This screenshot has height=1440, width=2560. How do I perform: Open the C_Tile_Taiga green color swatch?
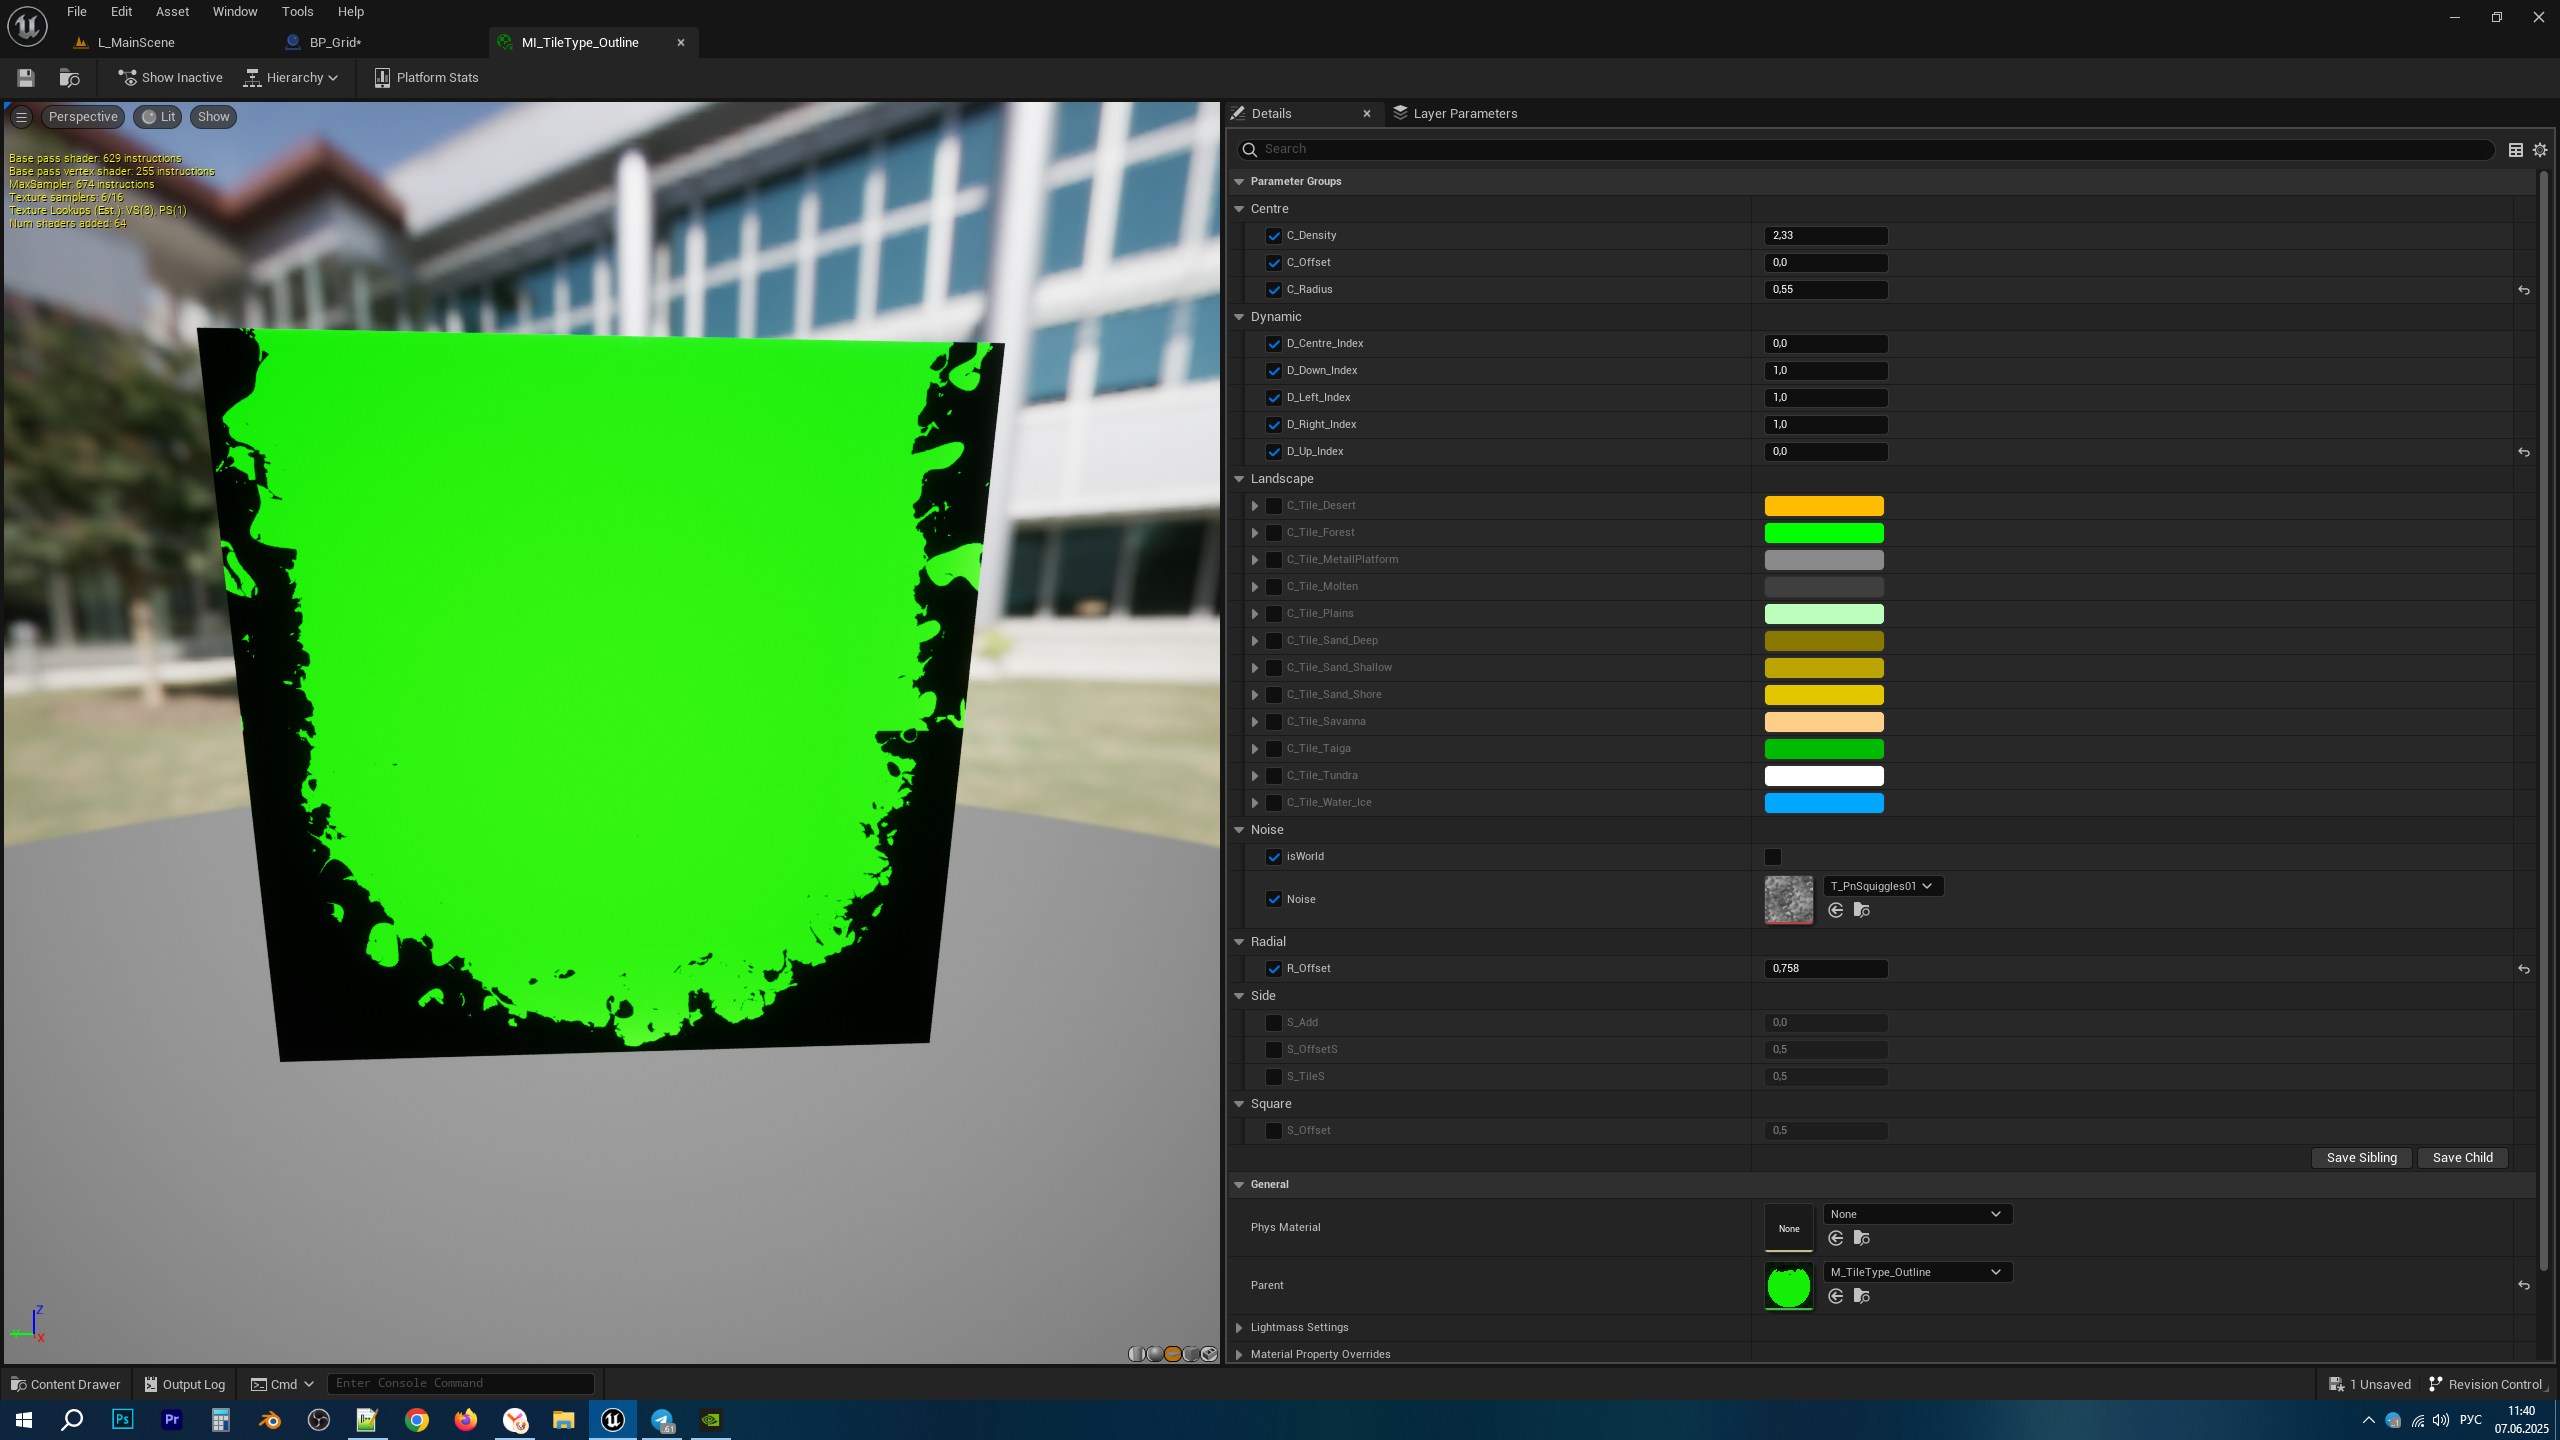tap(1824, 749)
